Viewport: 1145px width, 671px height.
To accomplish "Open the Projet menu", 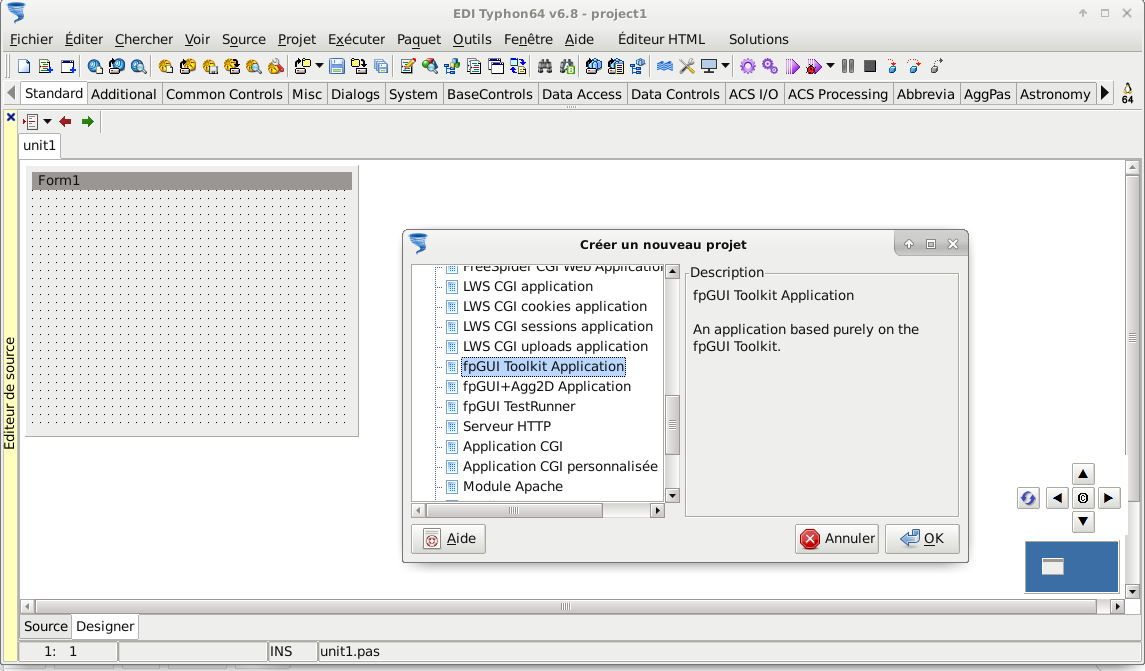I will click(x=296, y=39).
